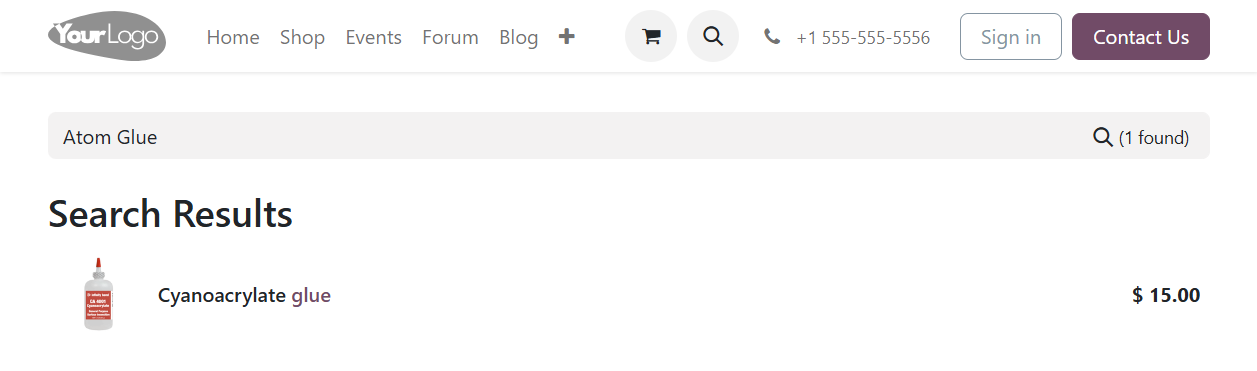Click the YourLogo site logo
Image resolution: width=1257 pixels, height=371 pixels.
(x=107, y=36)
